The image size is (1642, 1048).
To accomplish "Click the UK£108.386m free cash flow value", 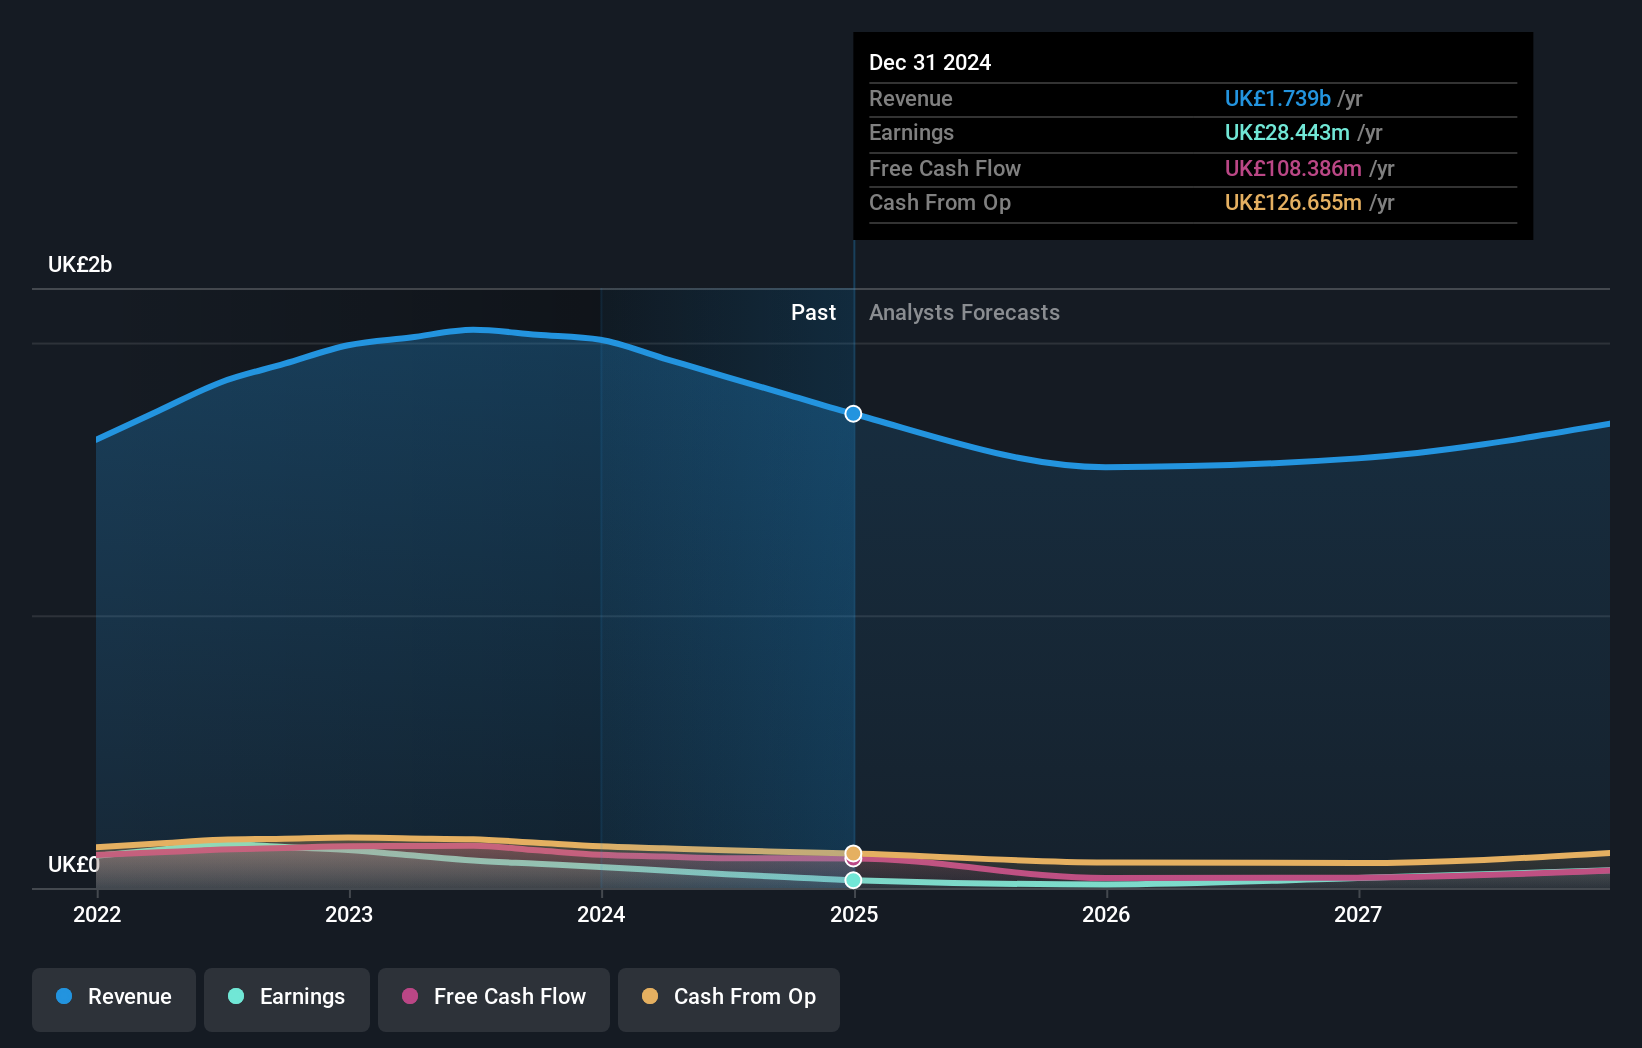I will (1293, 168).
